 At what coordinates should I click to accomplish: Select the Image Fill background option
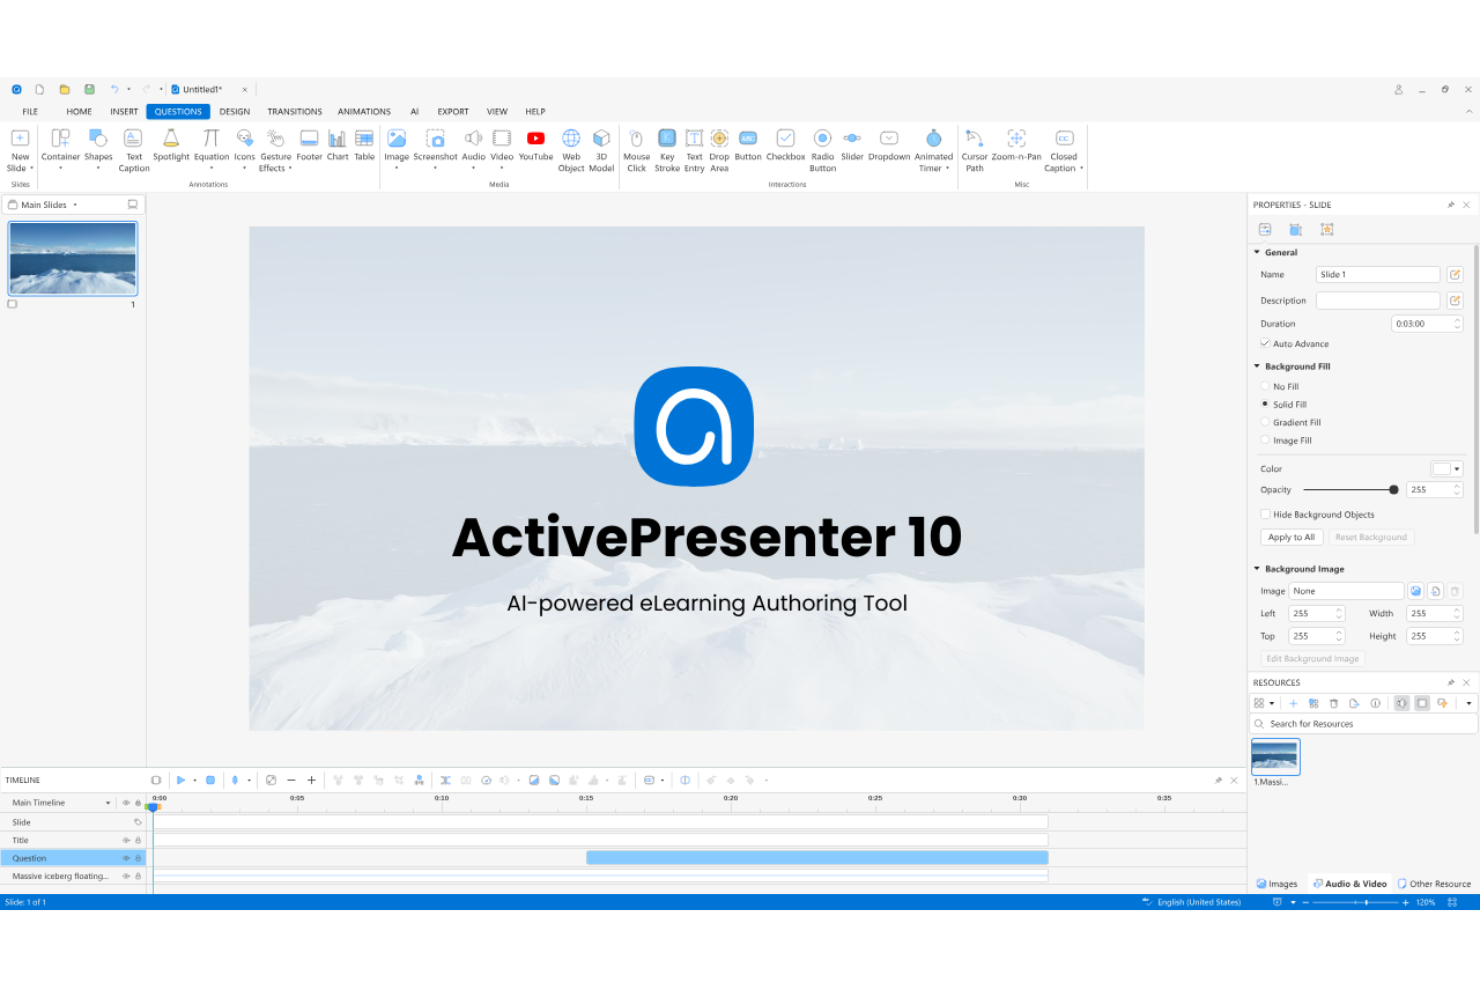1265,440
